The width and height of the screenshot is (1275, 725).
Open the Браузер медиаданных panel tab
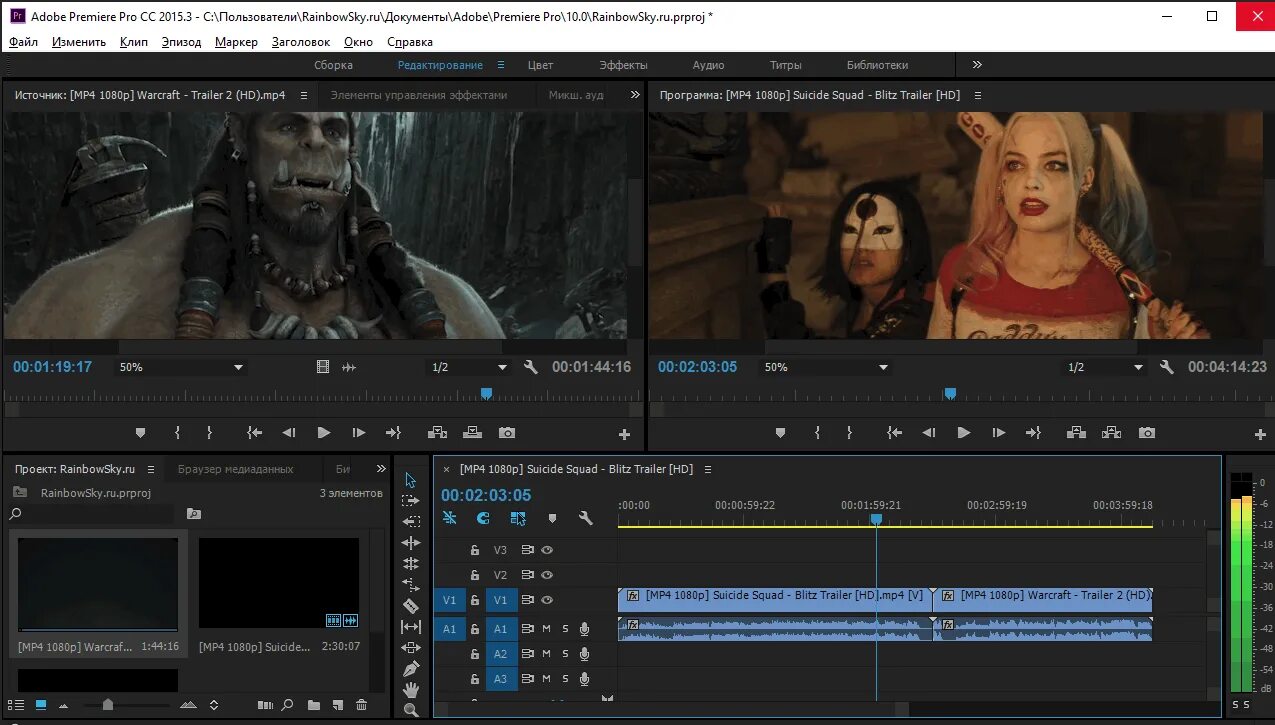(235, 468)
